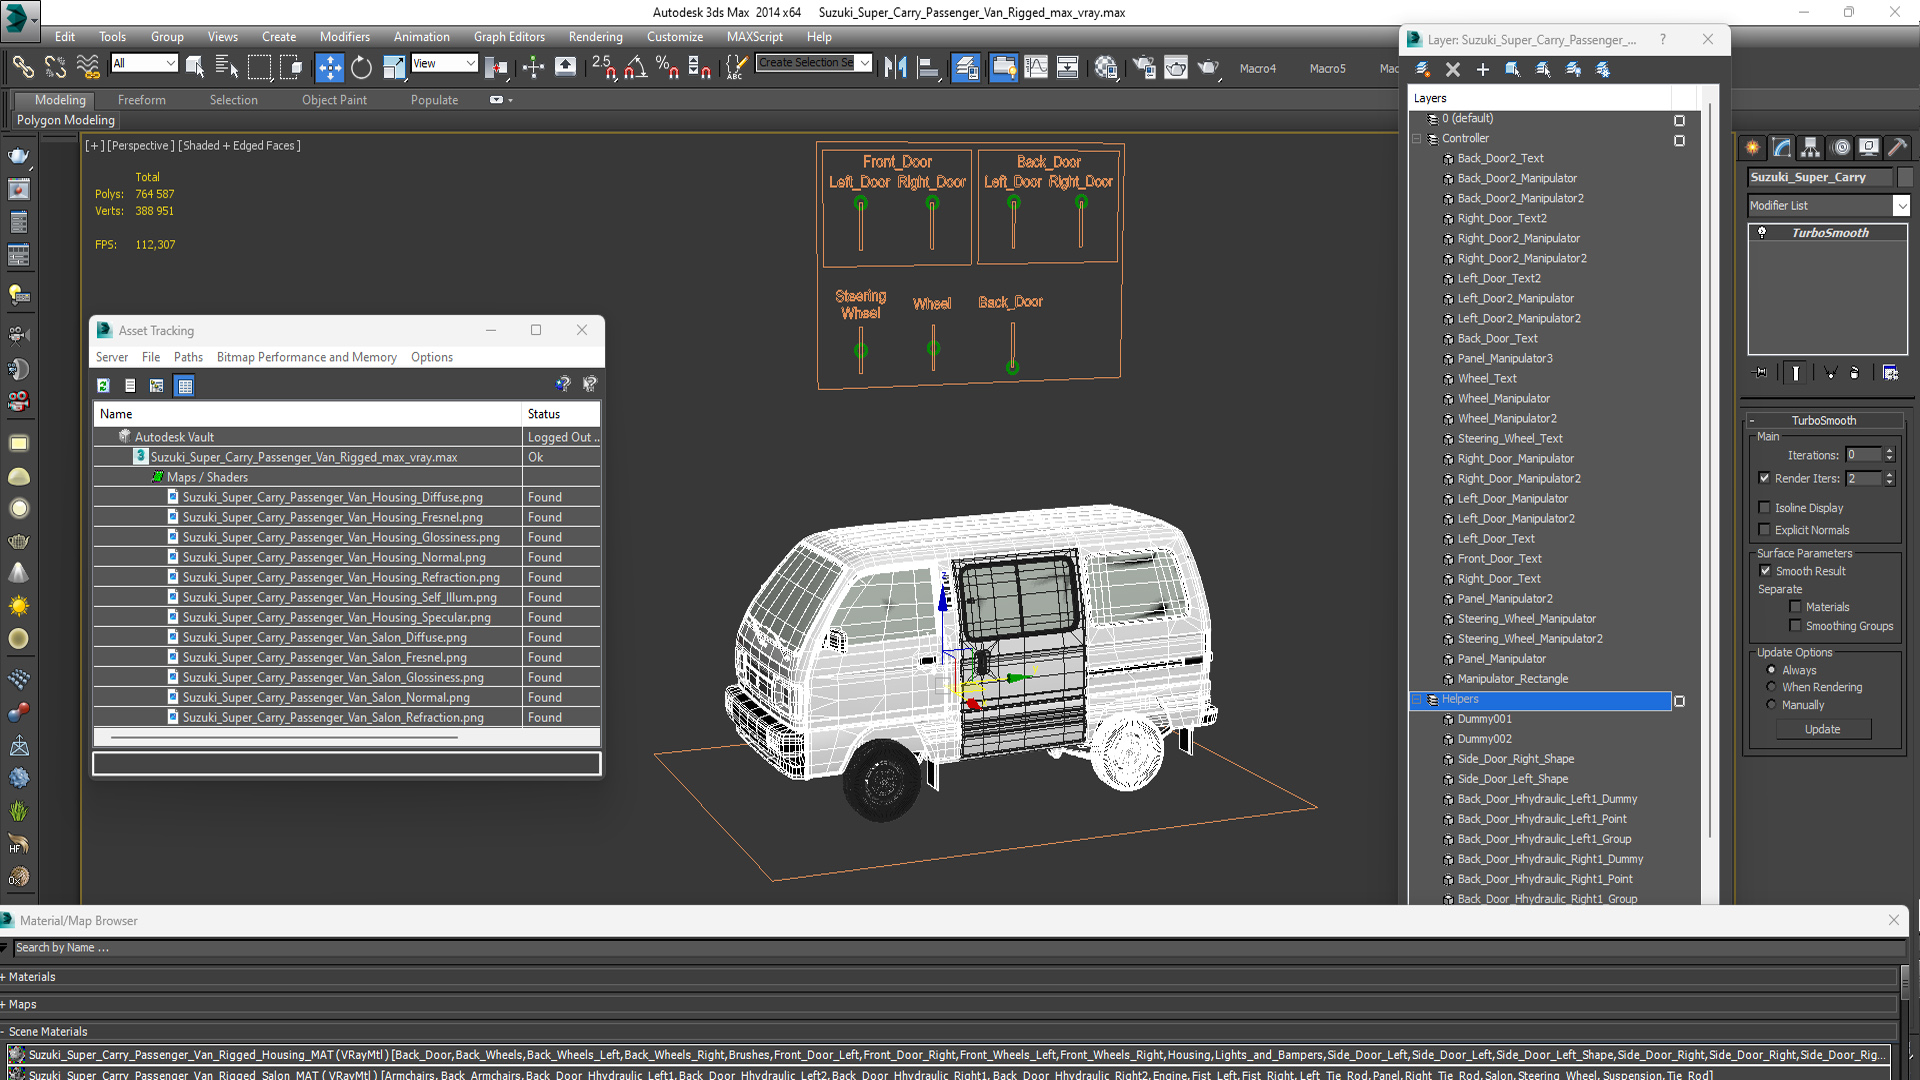Screen dimensions: 1920x1080
Task: Select Manually update option
Action: pyautogui.click(x=1771, y=705)
